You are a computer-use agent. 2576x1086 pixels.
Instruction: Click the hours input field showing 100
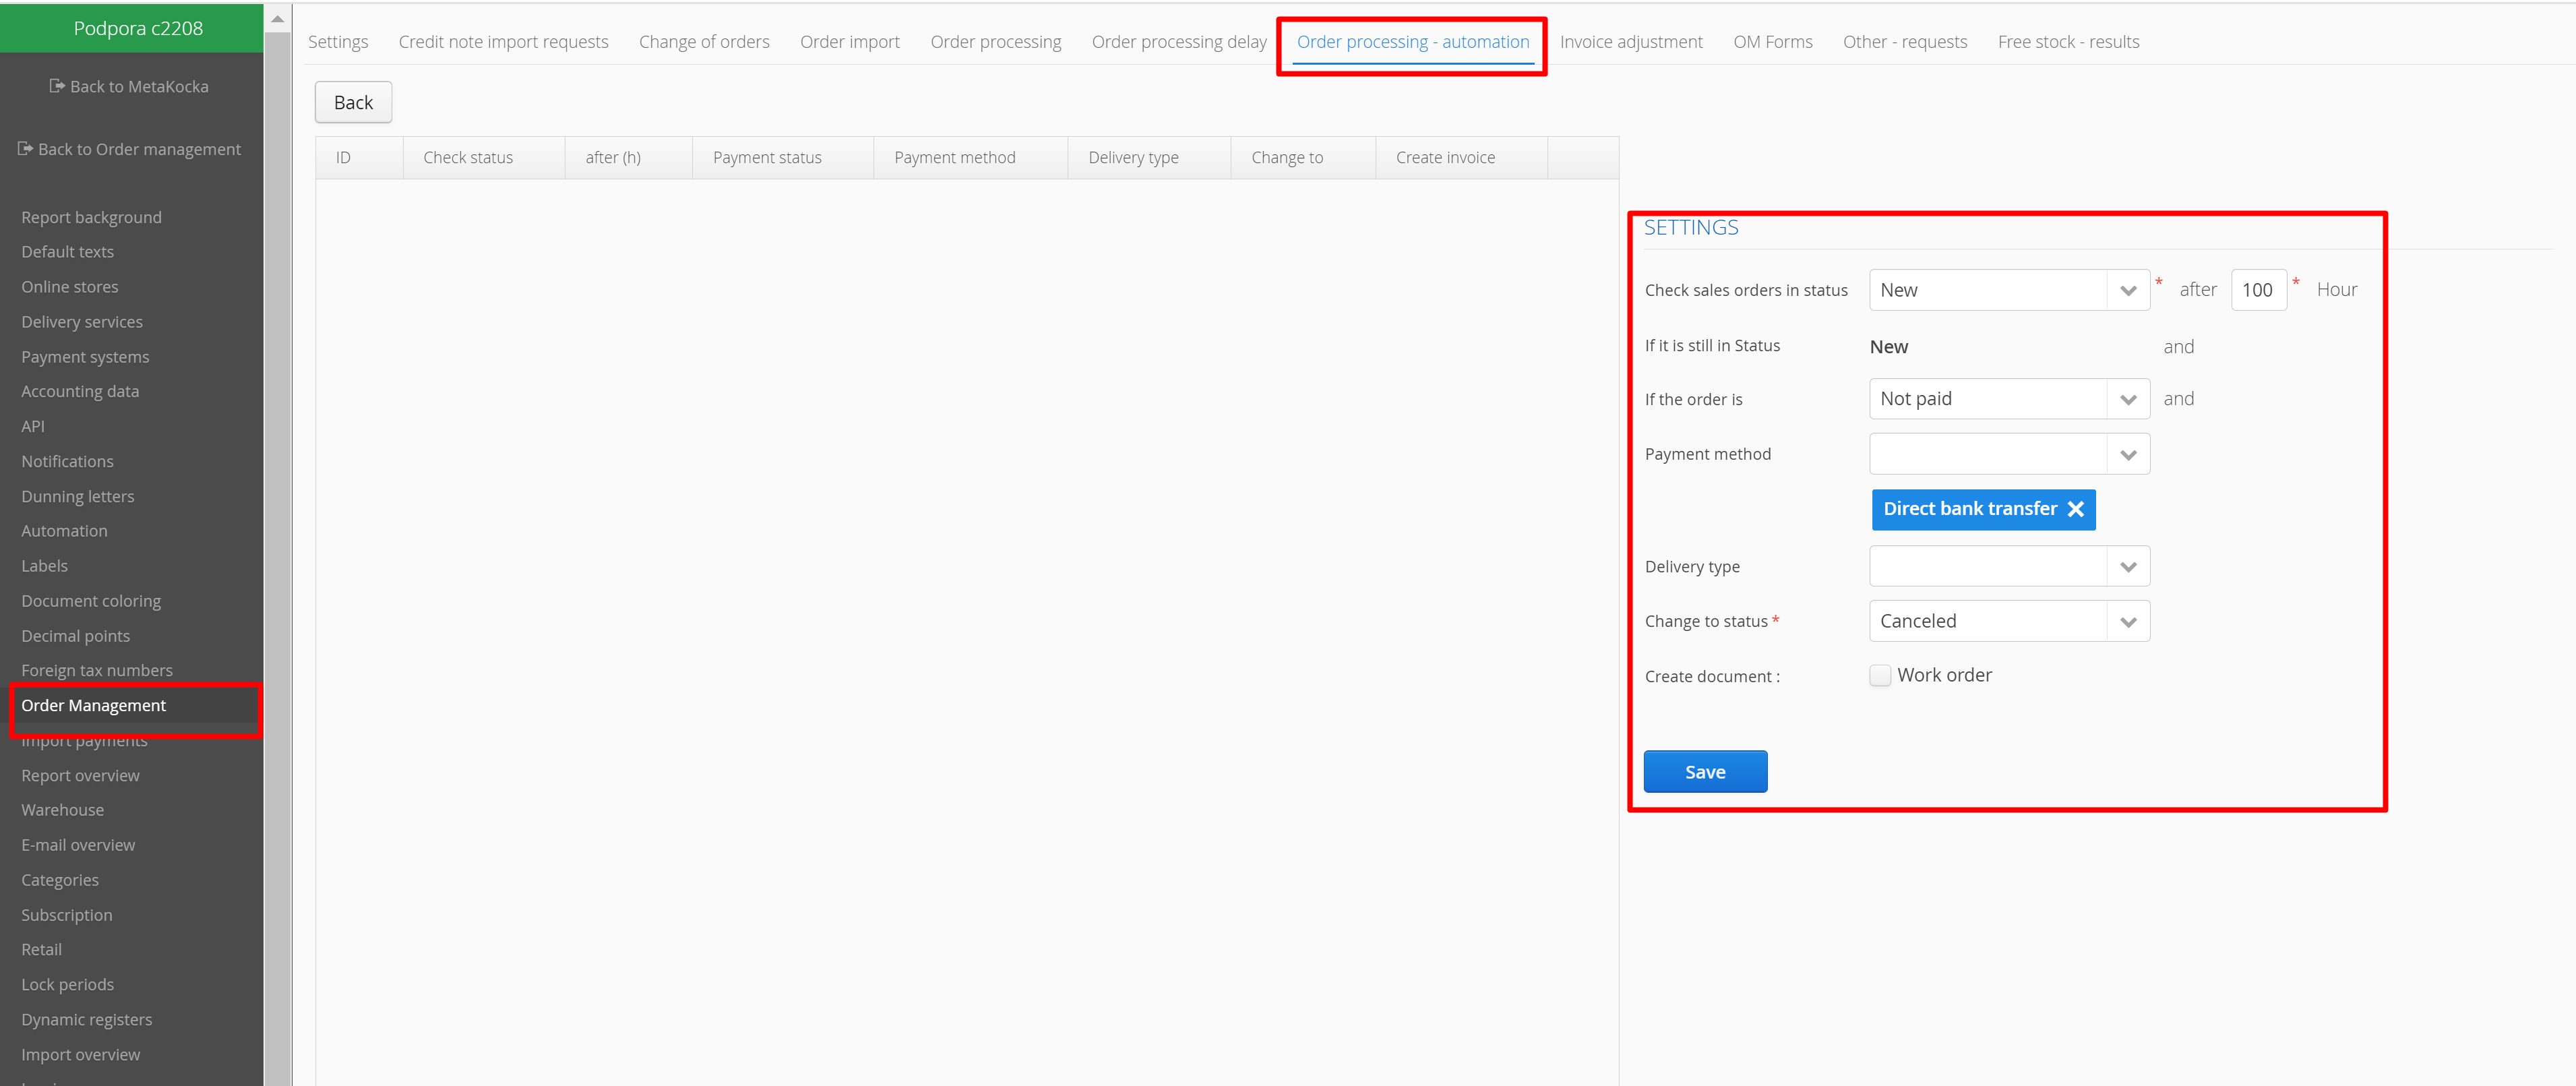[2257, 290]
